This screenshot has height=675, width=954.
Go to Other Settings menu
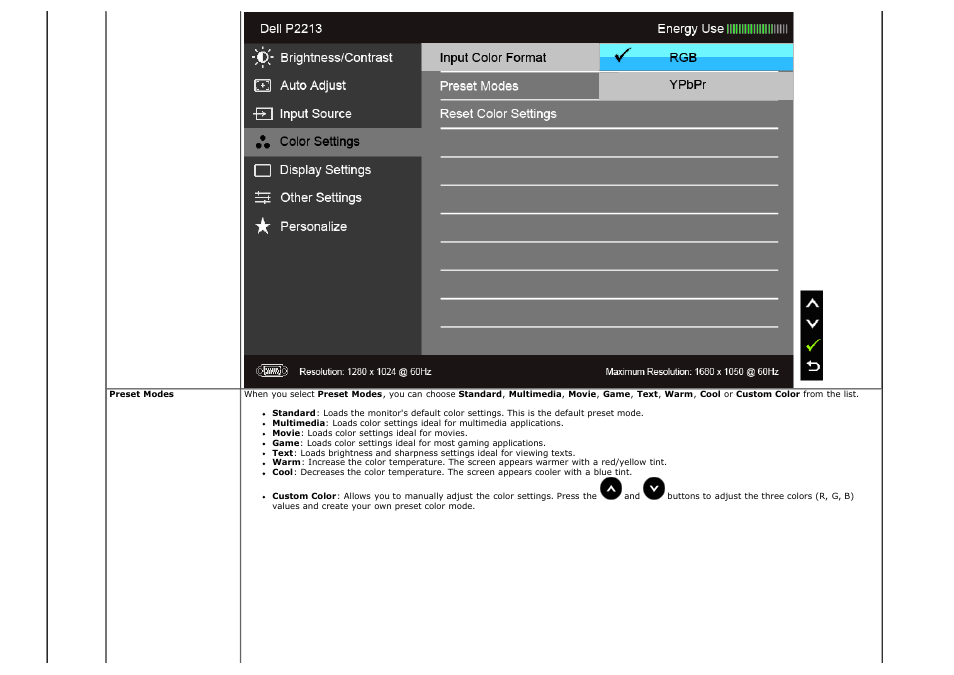[333, 198]
